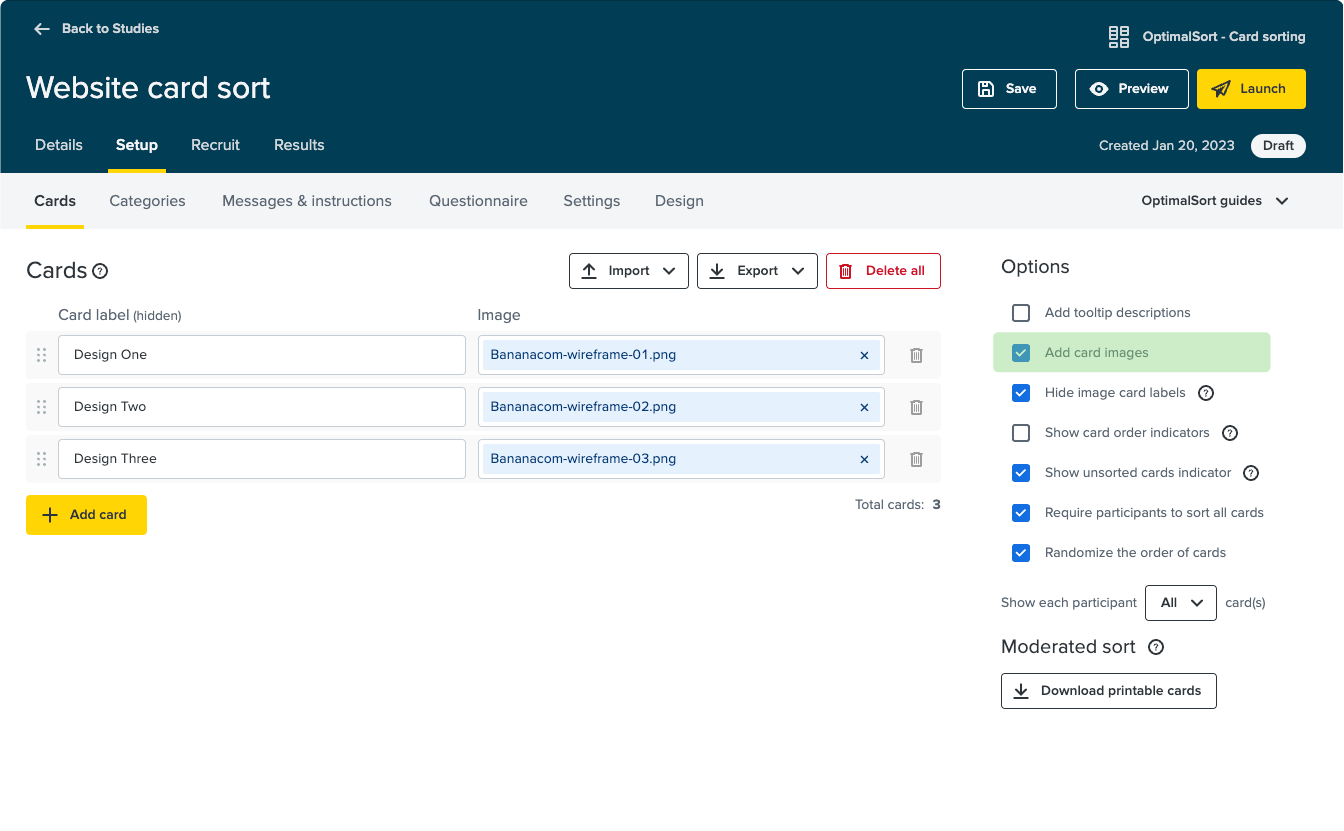The height and width of the screenshot is (831, 1344).
Task: Click the yellow Add card button
Action: pos(86,515)
